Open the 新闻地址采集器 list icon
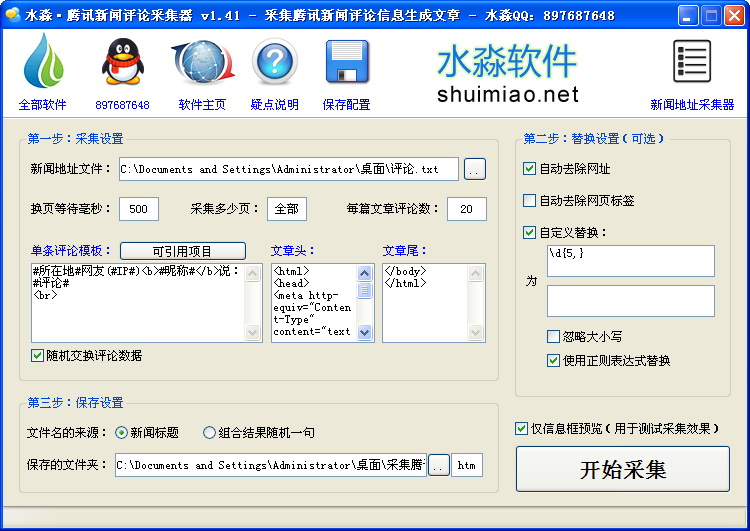 coord(692,61)
